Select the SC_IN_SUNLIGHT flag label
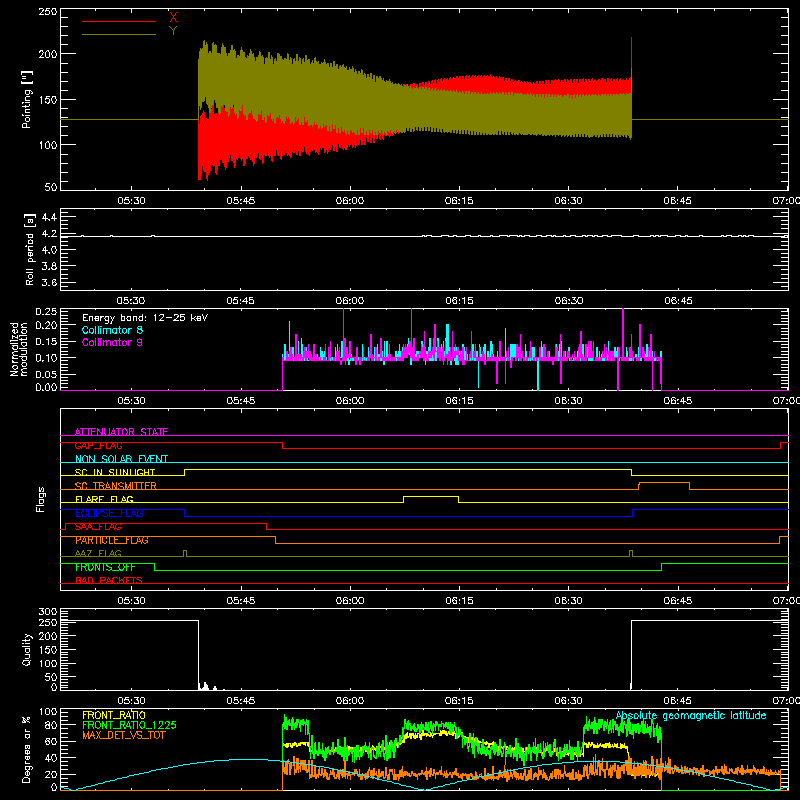 (115, 472)
